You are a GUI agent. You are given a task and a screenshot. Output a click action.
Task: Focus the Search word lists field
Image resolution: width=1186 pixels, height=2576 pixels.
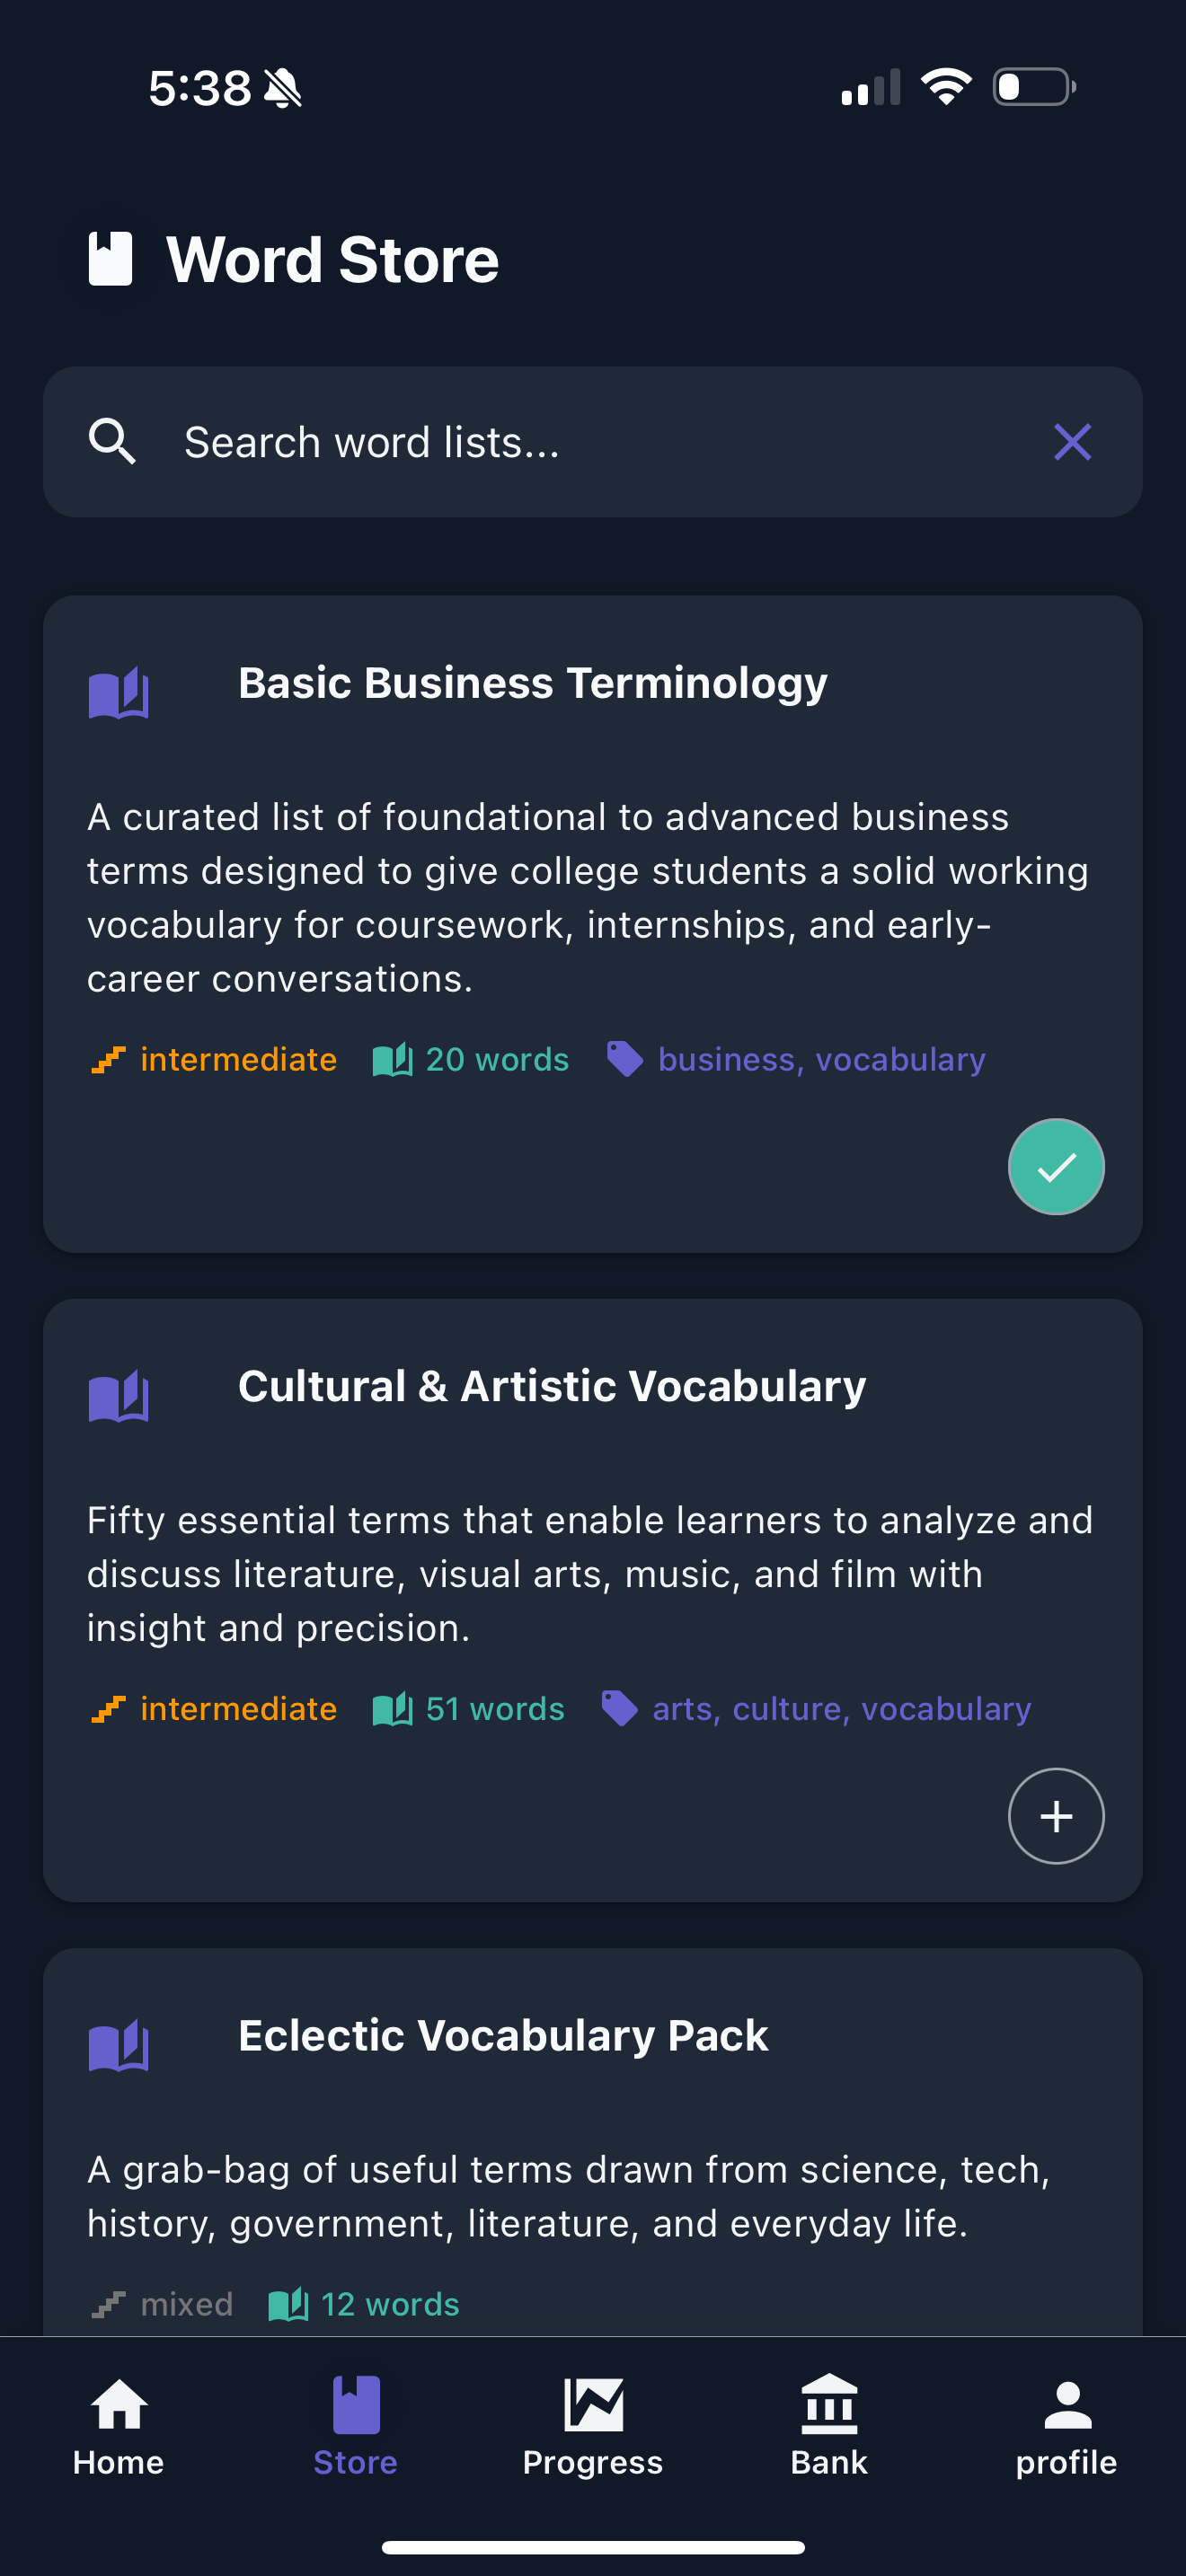[x=592, y=441]
